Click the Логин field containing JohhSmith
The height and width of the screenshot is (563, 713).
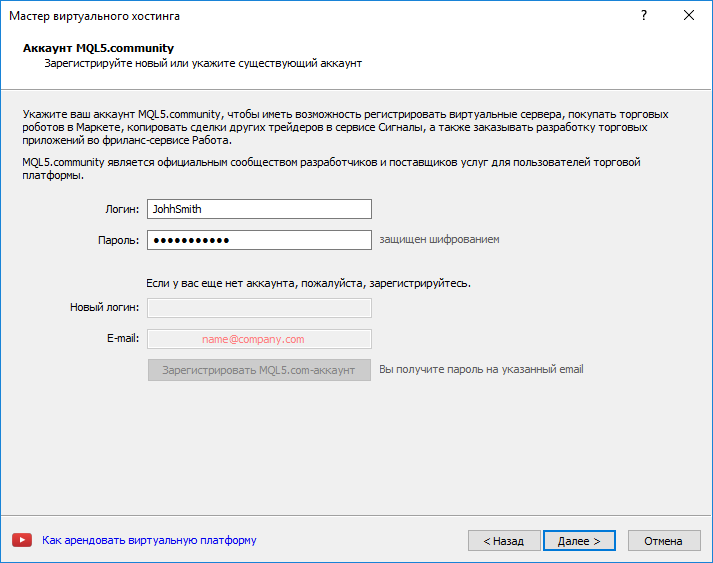pyautogui.click(x=259, y=209)
